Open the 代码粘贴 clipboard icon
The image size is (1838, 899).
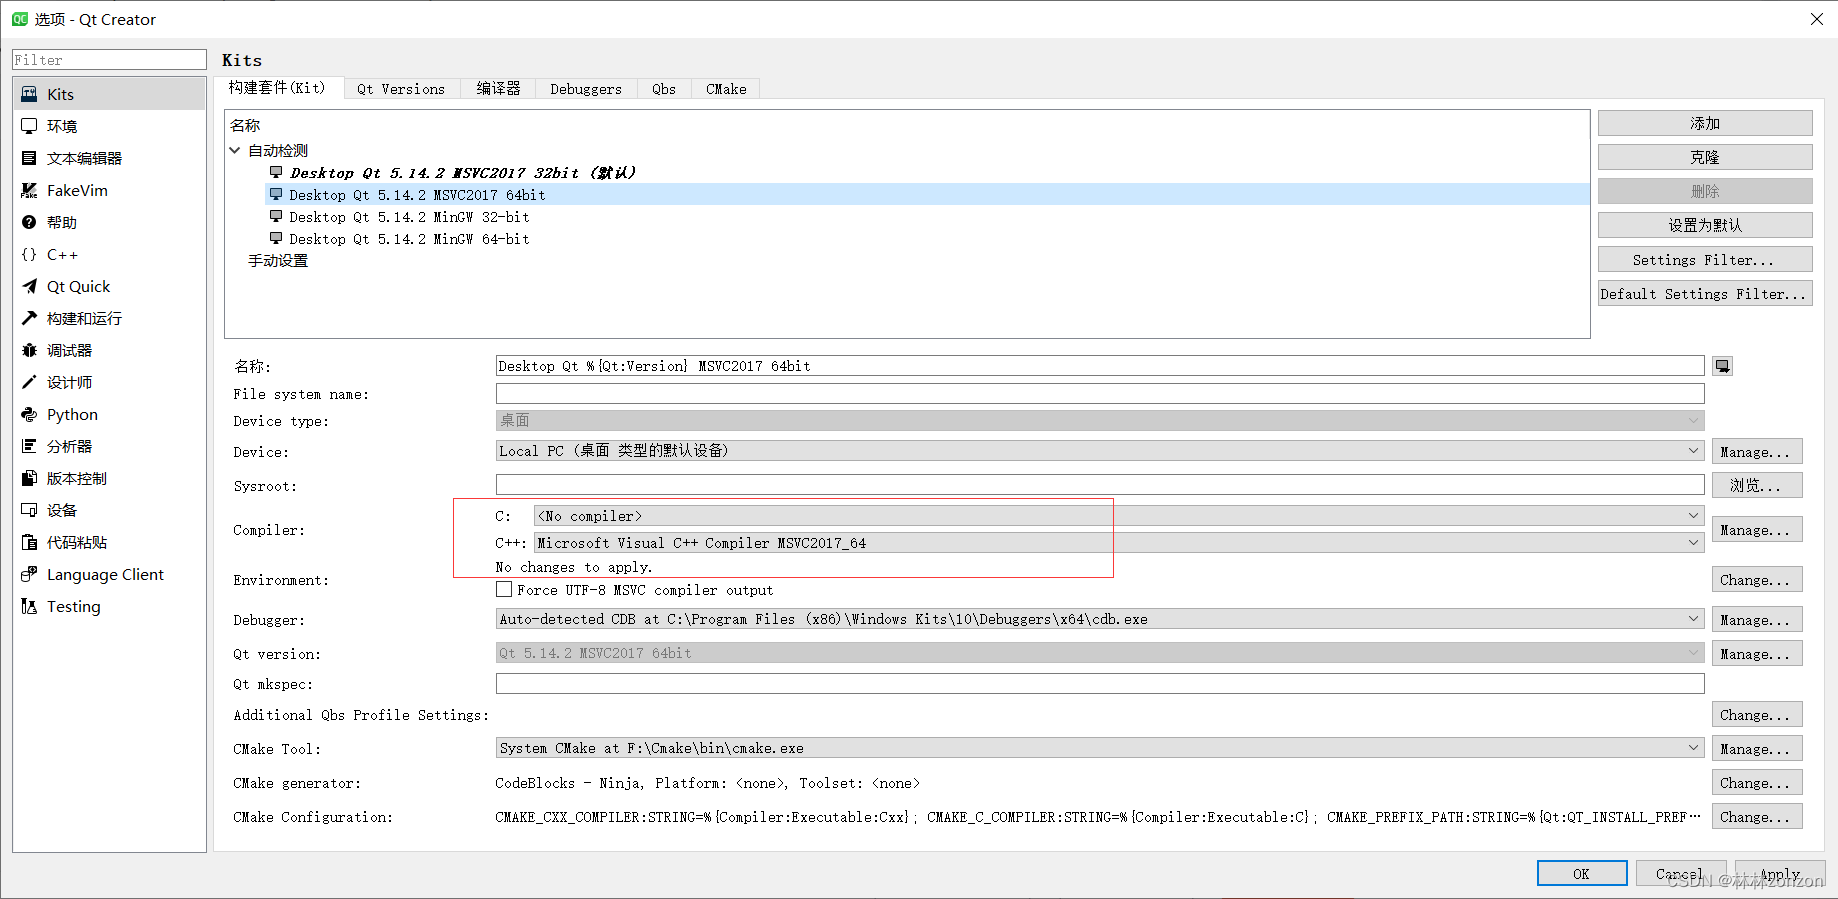(x=29, y=542)
